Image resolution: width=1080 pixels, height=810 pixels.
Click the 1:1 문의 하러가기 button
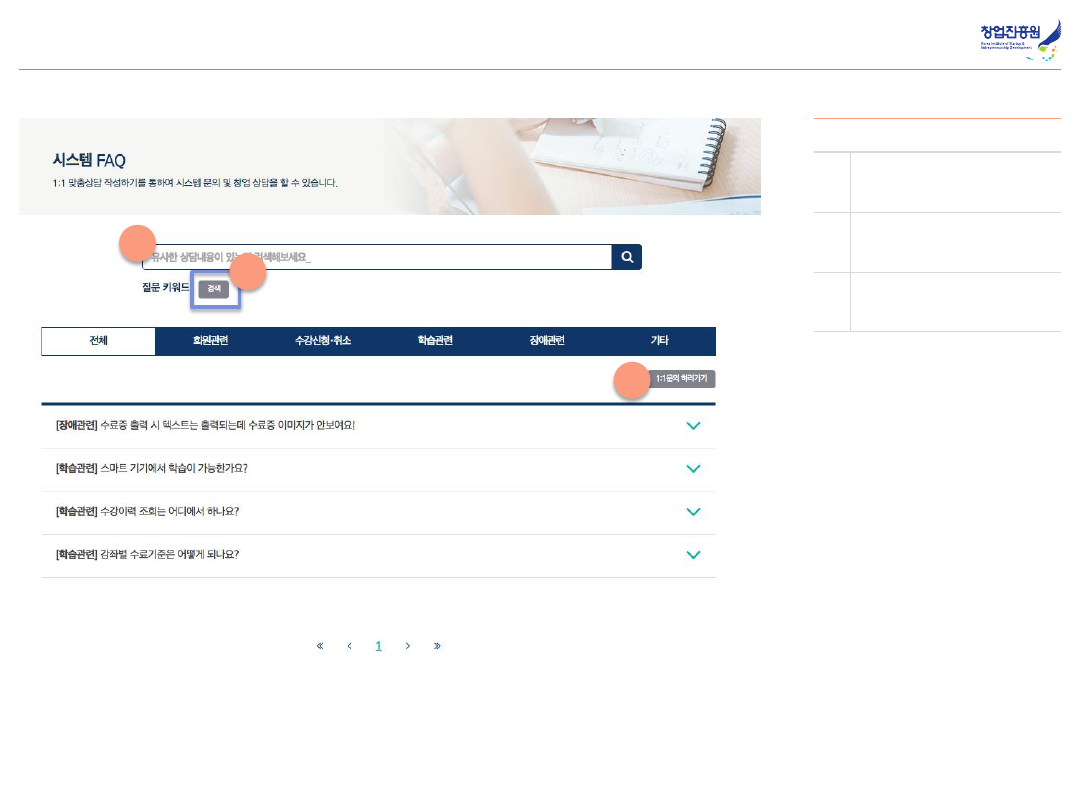[682, 379]
